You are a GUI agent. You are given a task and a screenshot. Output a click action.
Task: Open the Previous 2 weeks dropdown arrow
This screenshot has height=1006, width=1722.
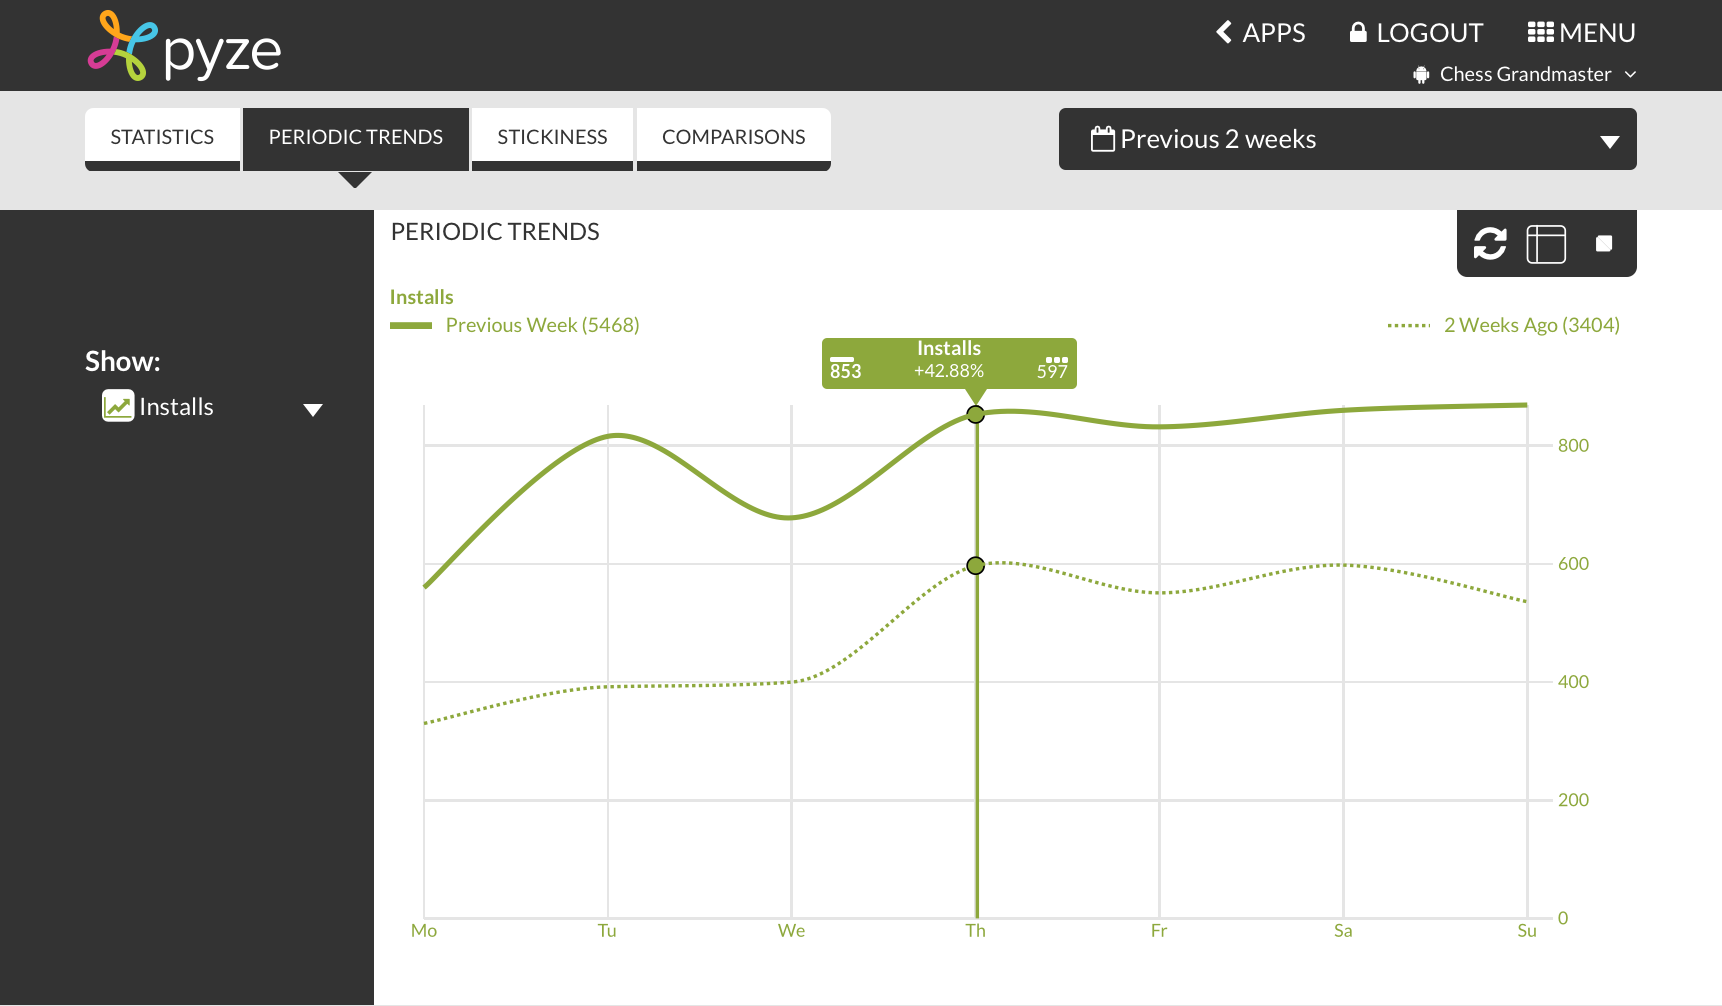(x=1609, y=141)
